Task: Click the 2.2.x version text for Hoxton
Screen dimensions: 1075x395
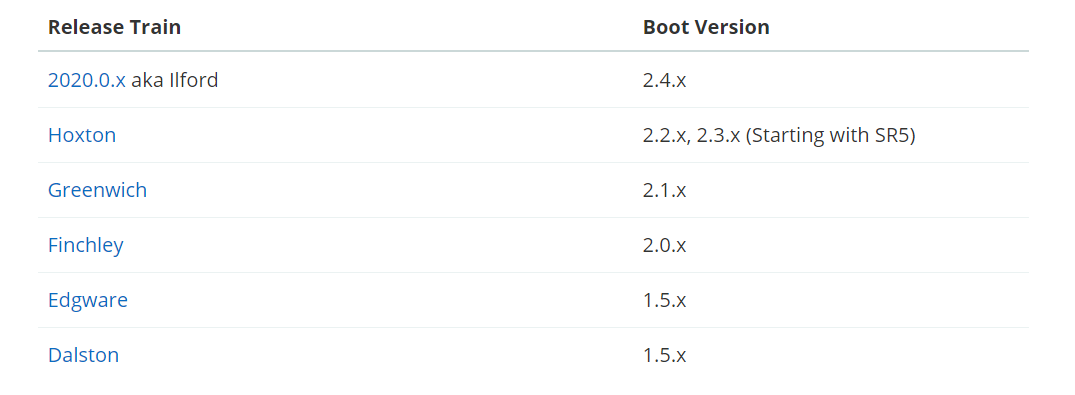Action: pos(664,135)
